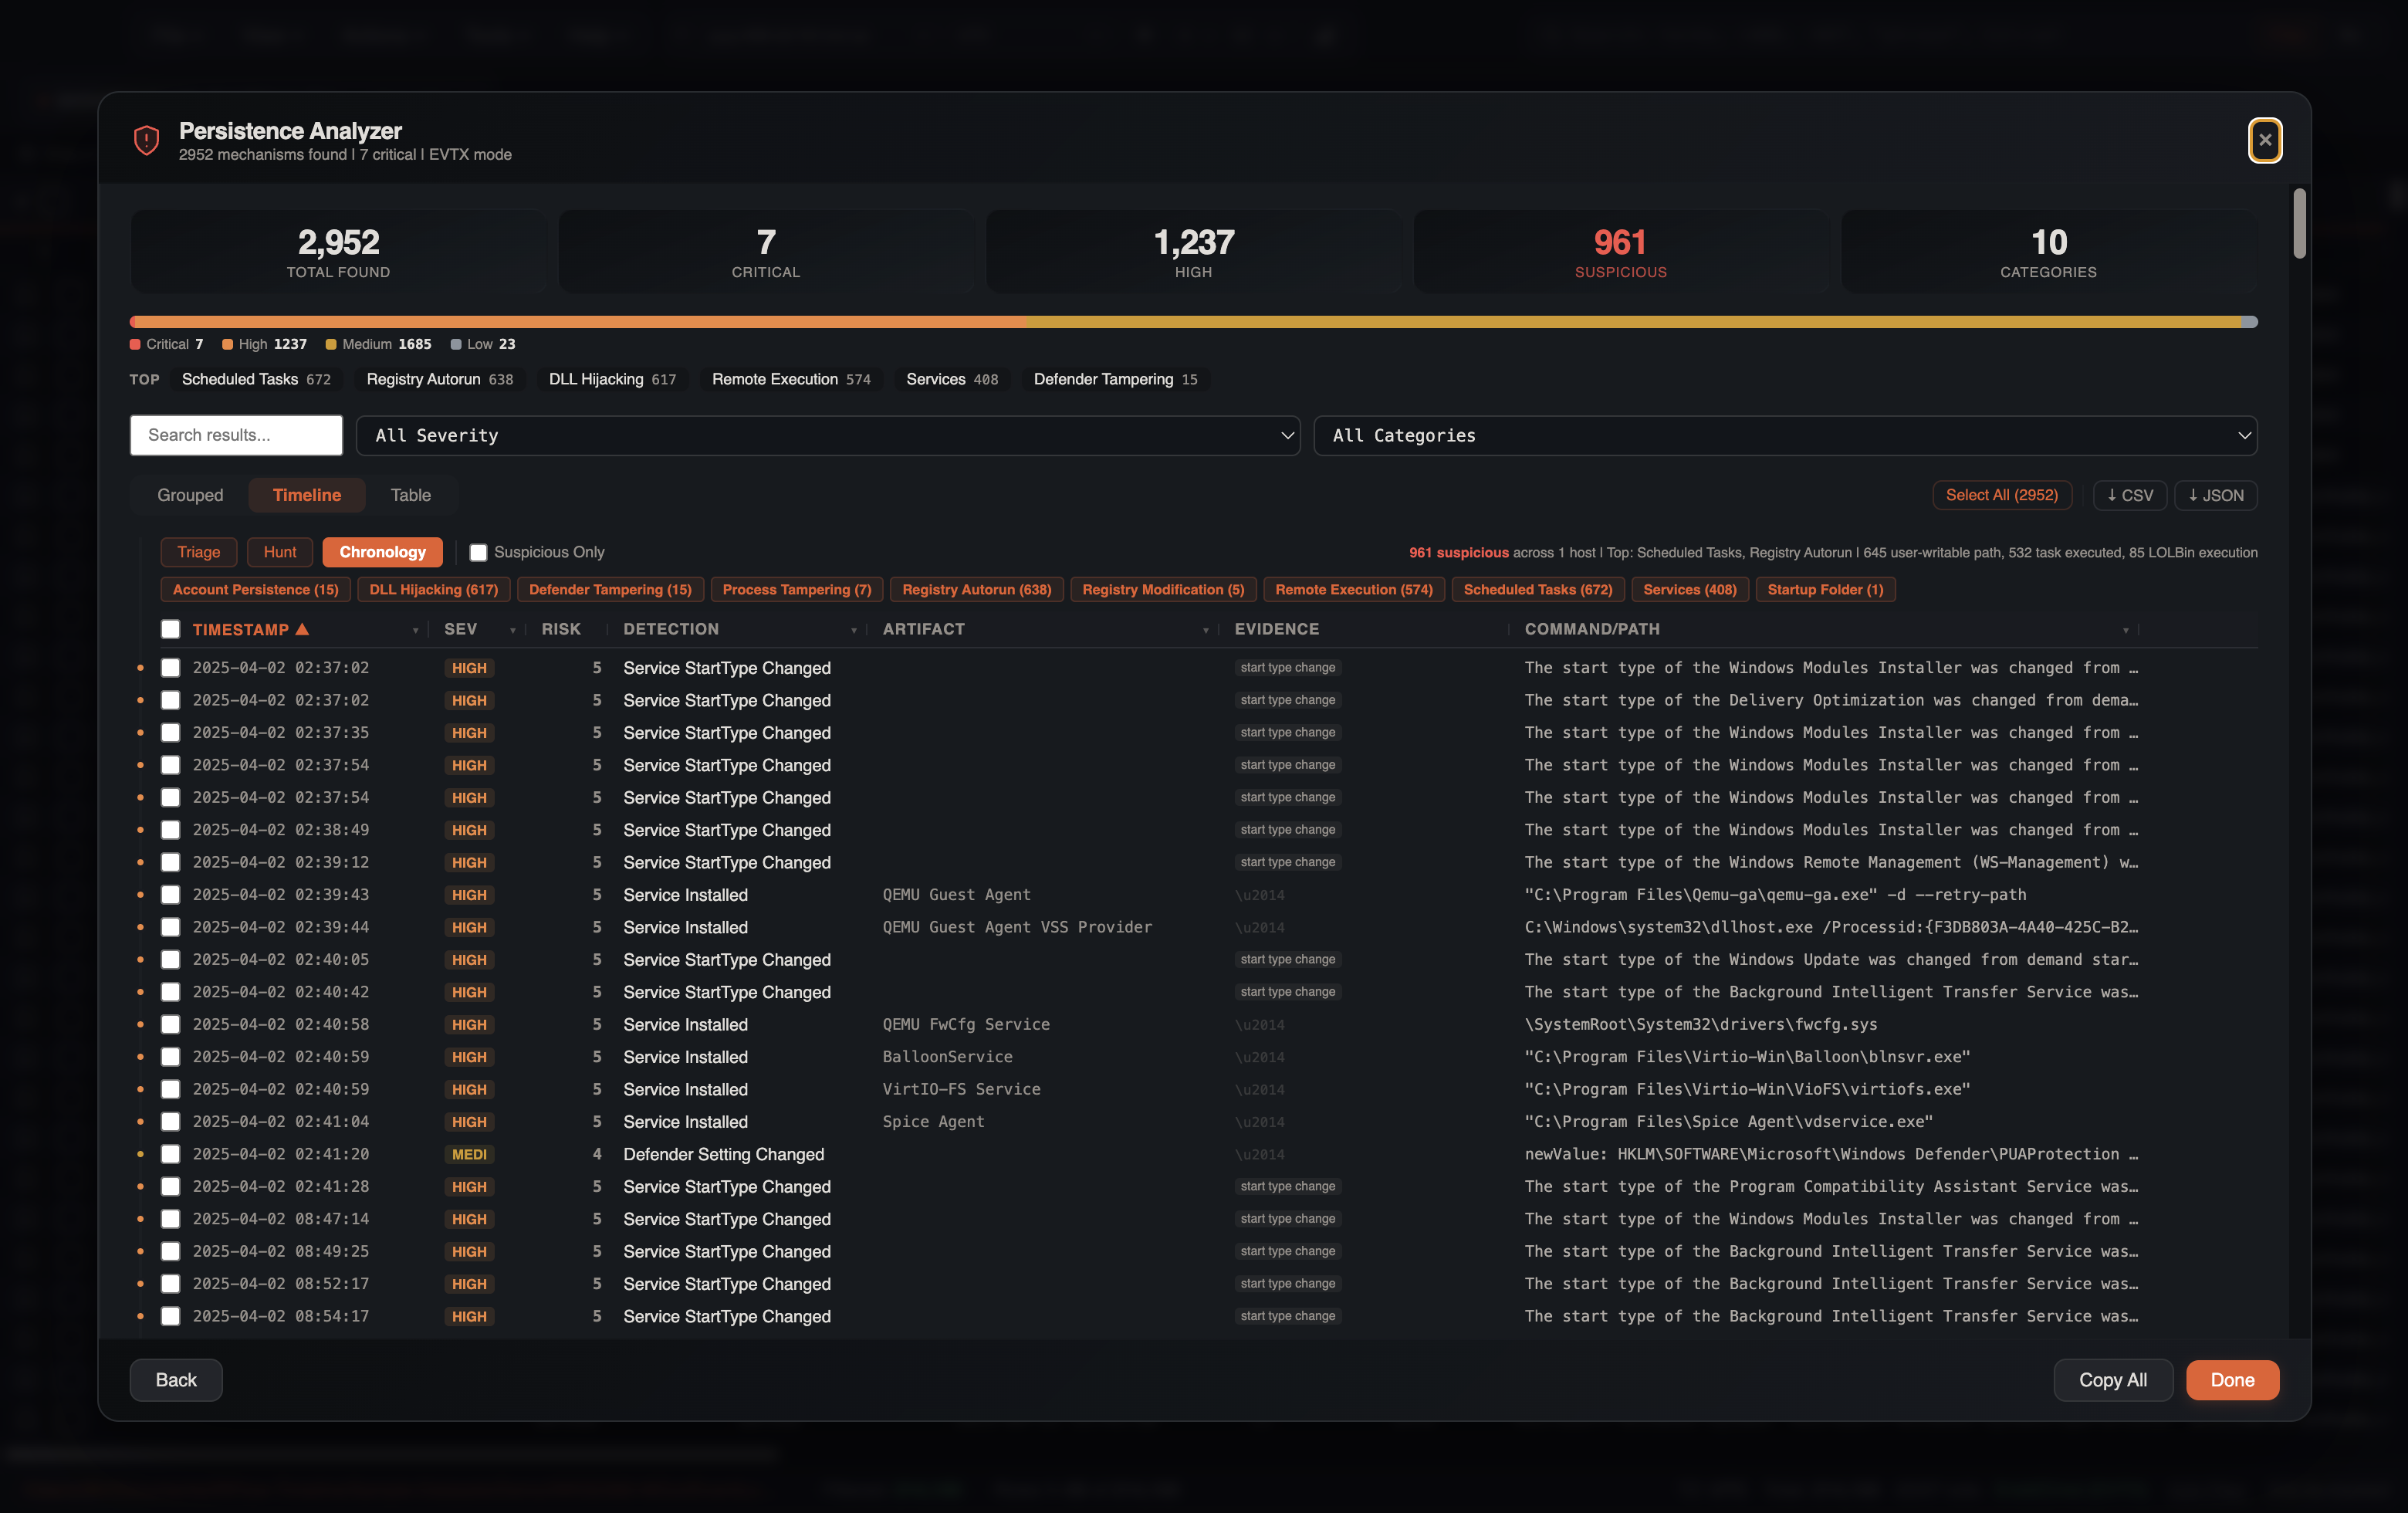
Task: Select the Triage mode
Action: tap(198, 552)
